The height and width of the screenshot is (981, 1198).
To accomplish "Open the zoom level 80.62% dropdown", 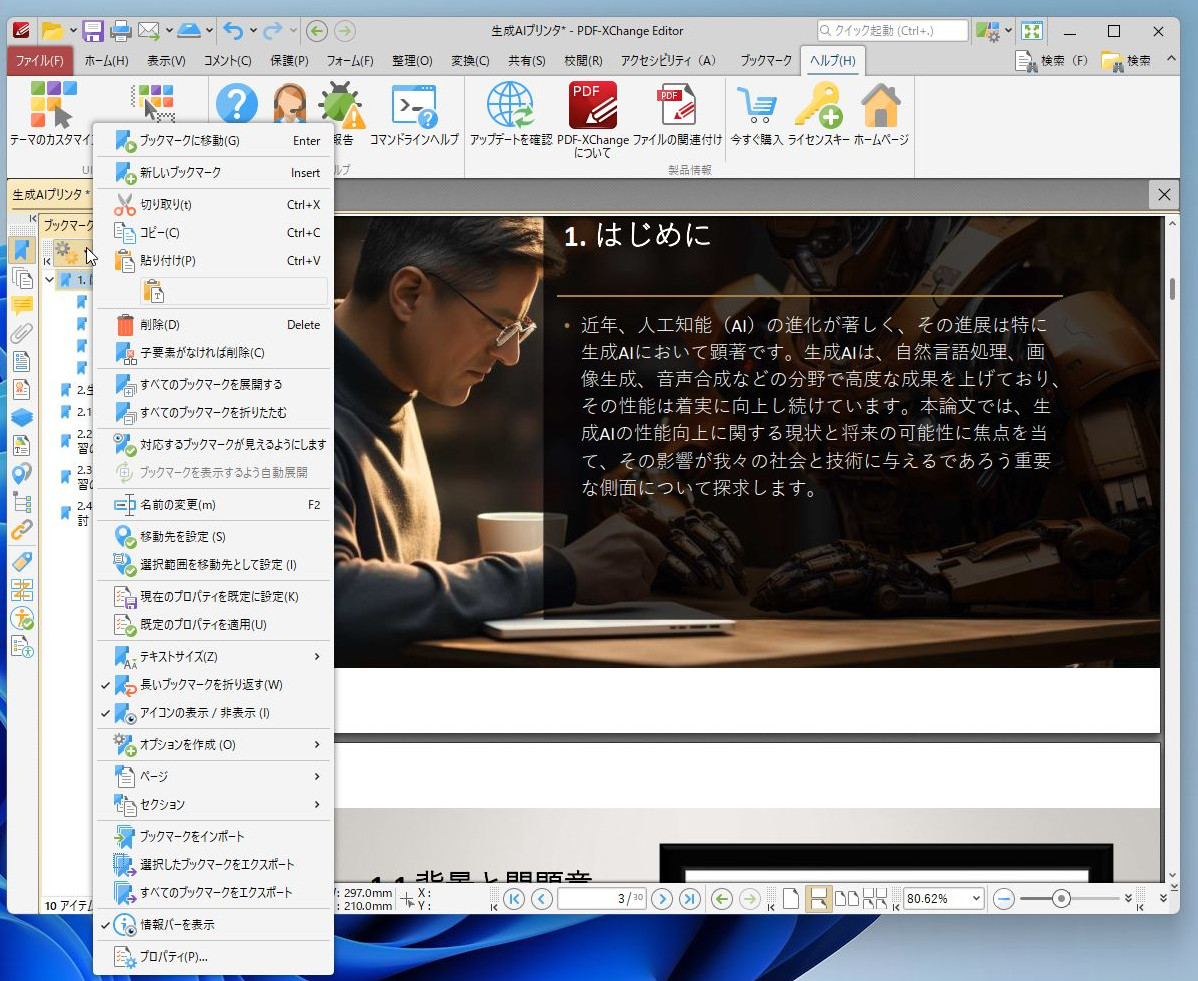I will pyautogui.click(x=976, y=898).
